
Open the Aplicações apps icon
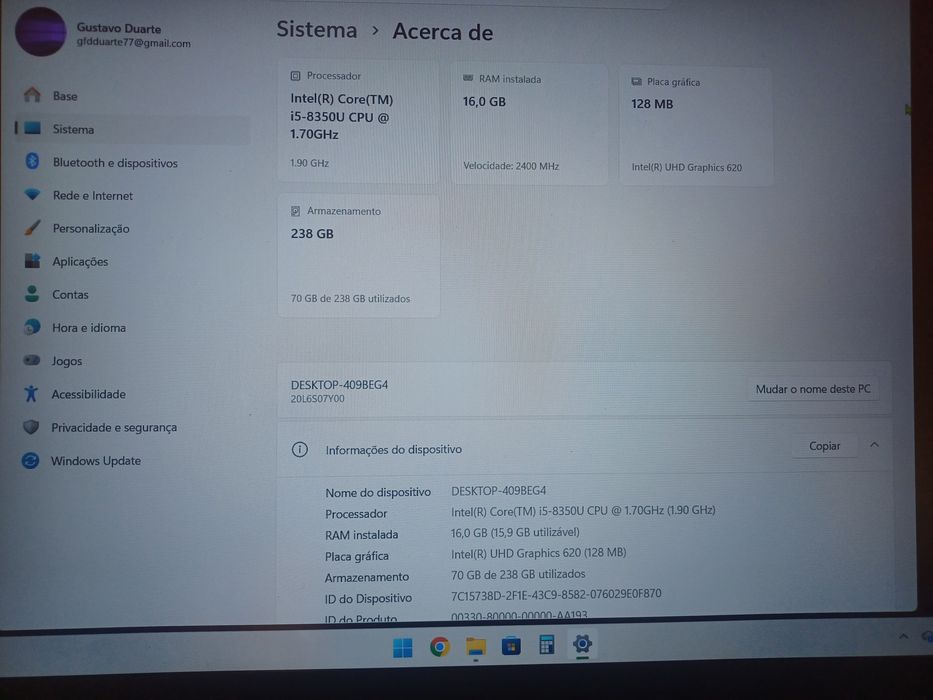click(32, 260)
